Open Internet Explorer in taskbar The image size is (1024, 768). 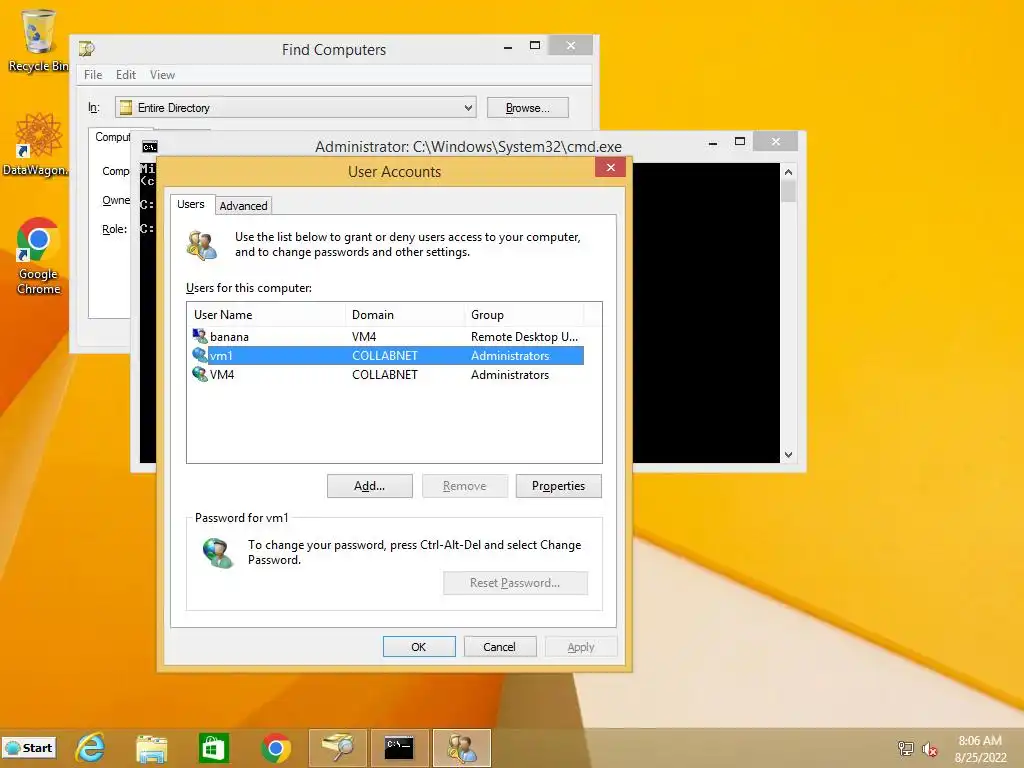click(x=90, y=748)
